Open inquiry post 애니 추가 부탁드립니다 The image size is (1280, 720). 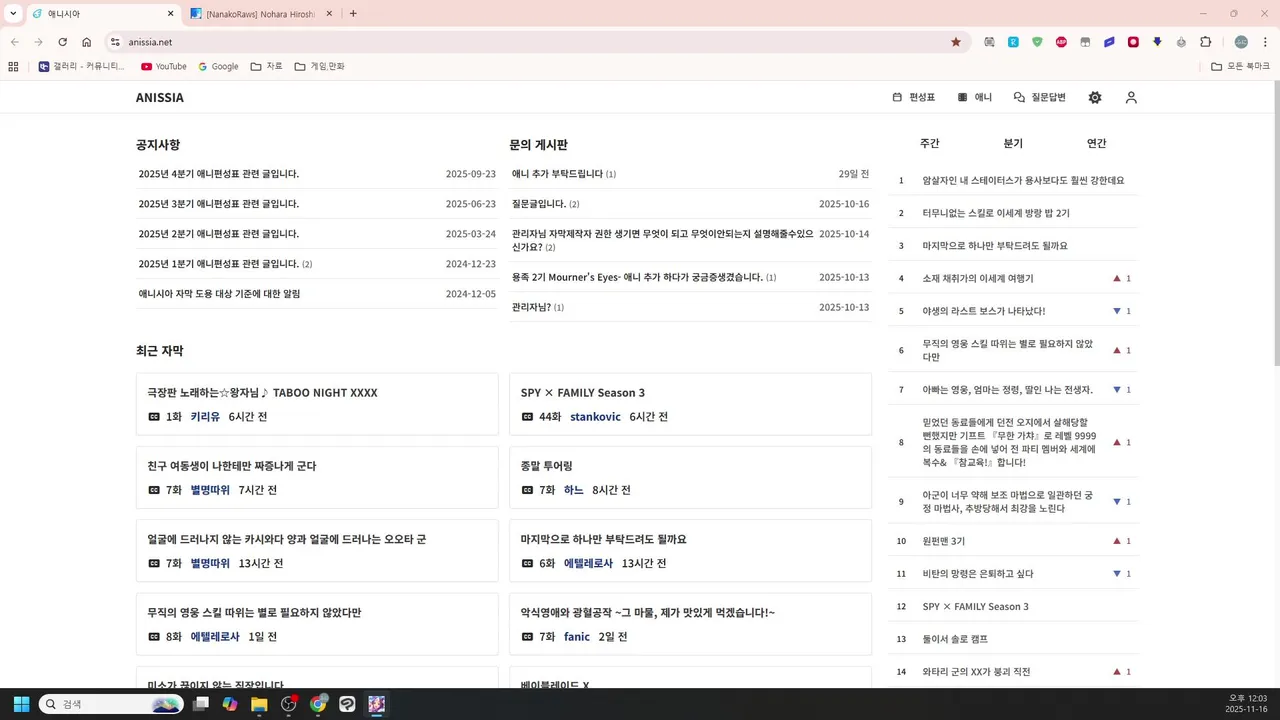point(557,174)
